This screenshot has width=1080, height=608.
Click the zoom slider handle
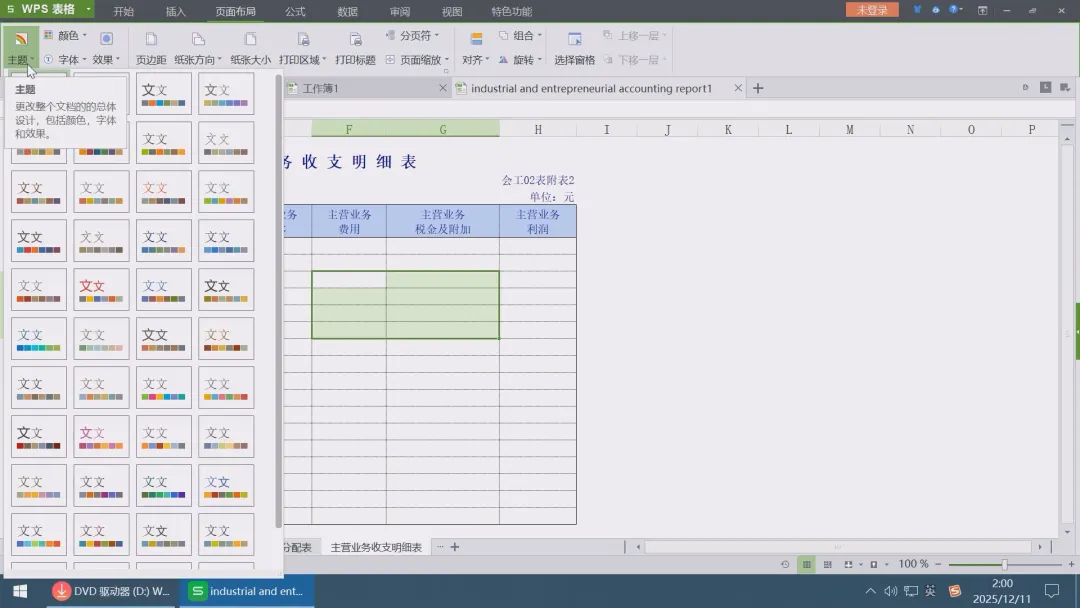pos(1004,565)
